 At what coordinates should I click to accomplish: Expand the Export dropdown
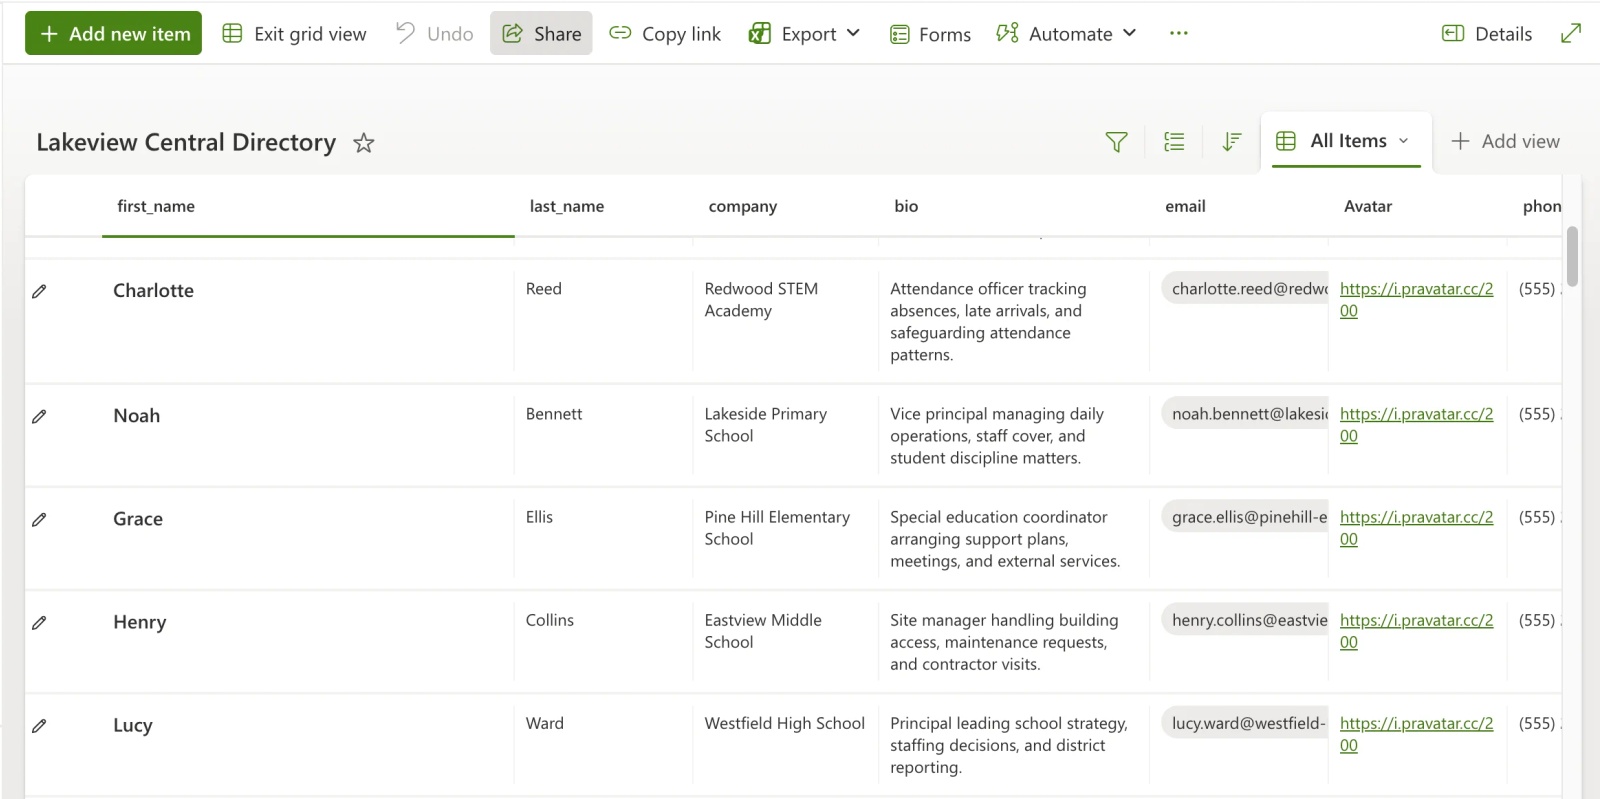tap(805, 33)
